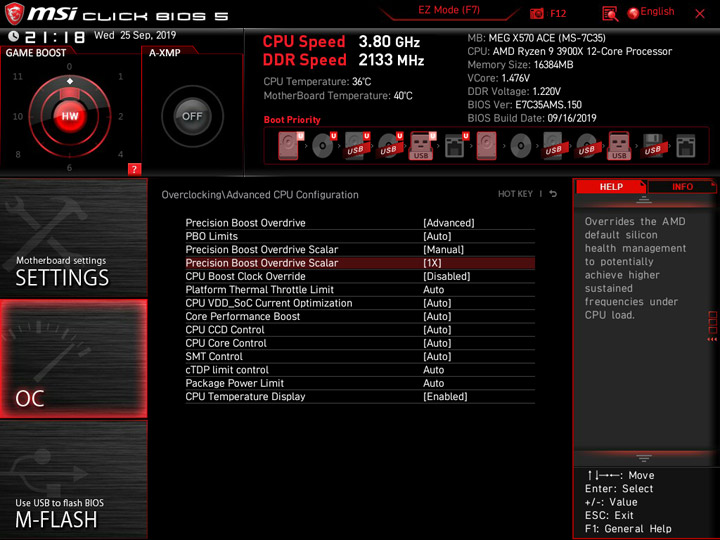Change language via the English globe icon

click(651, 12)
